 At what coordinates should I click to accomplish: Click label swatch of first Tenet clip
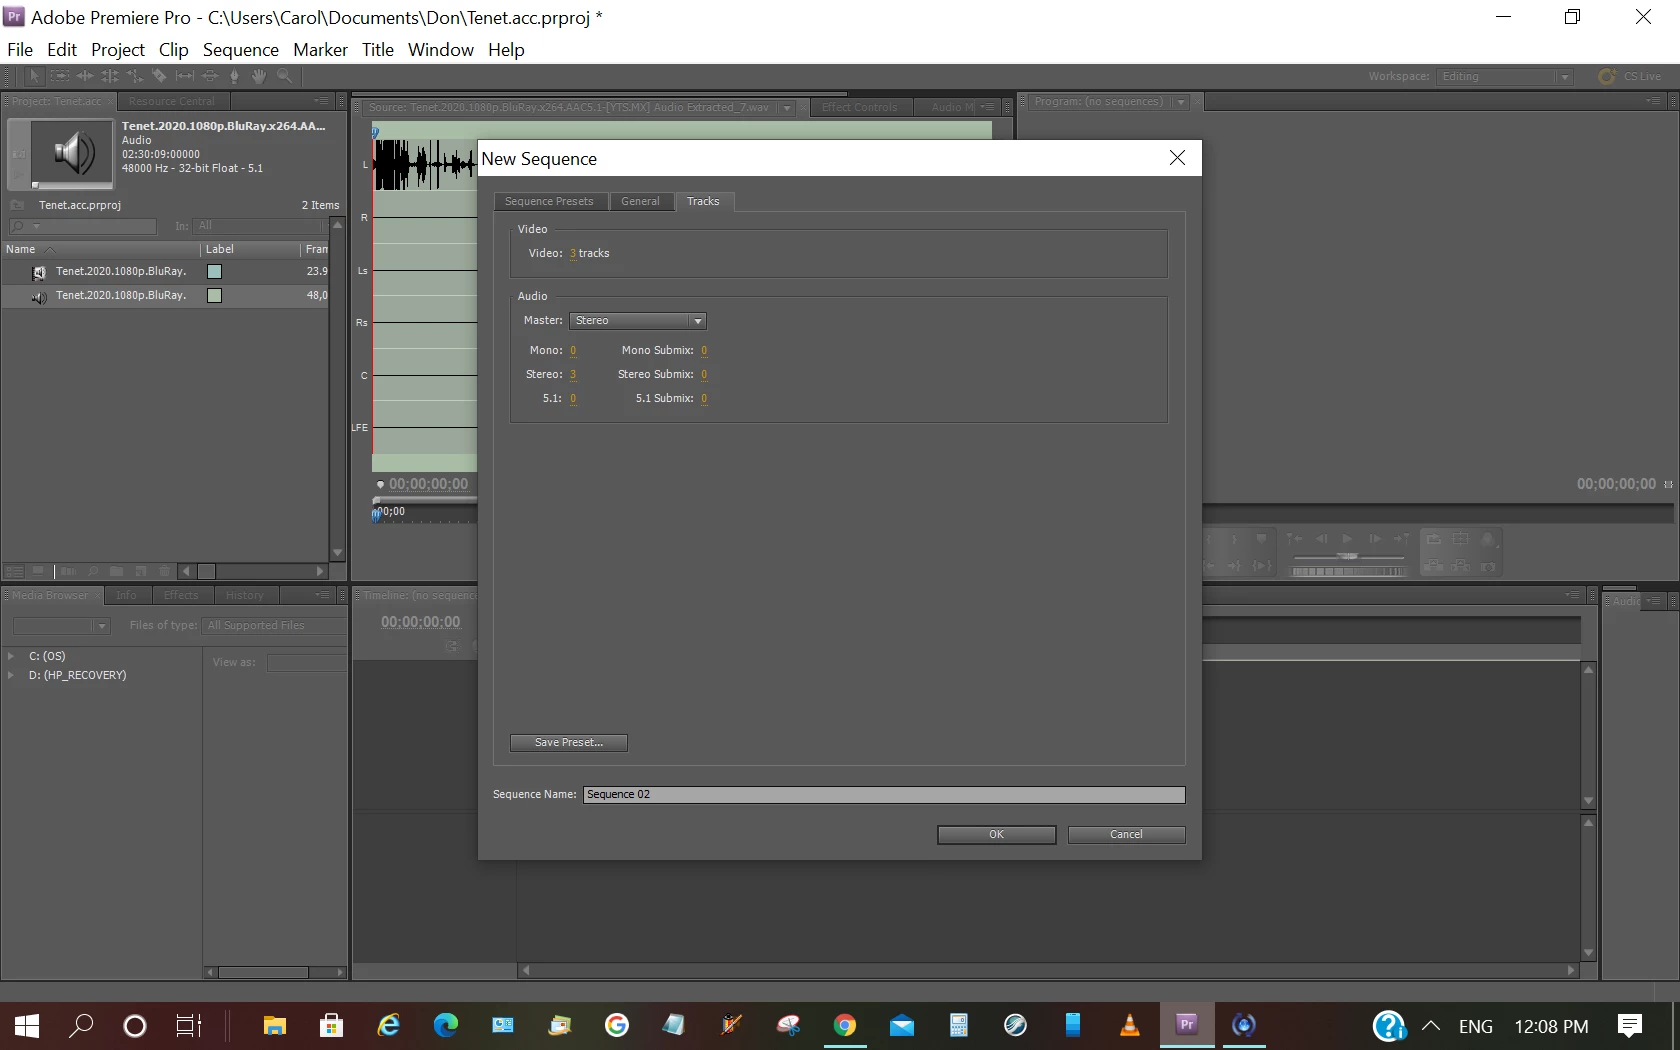214,272
